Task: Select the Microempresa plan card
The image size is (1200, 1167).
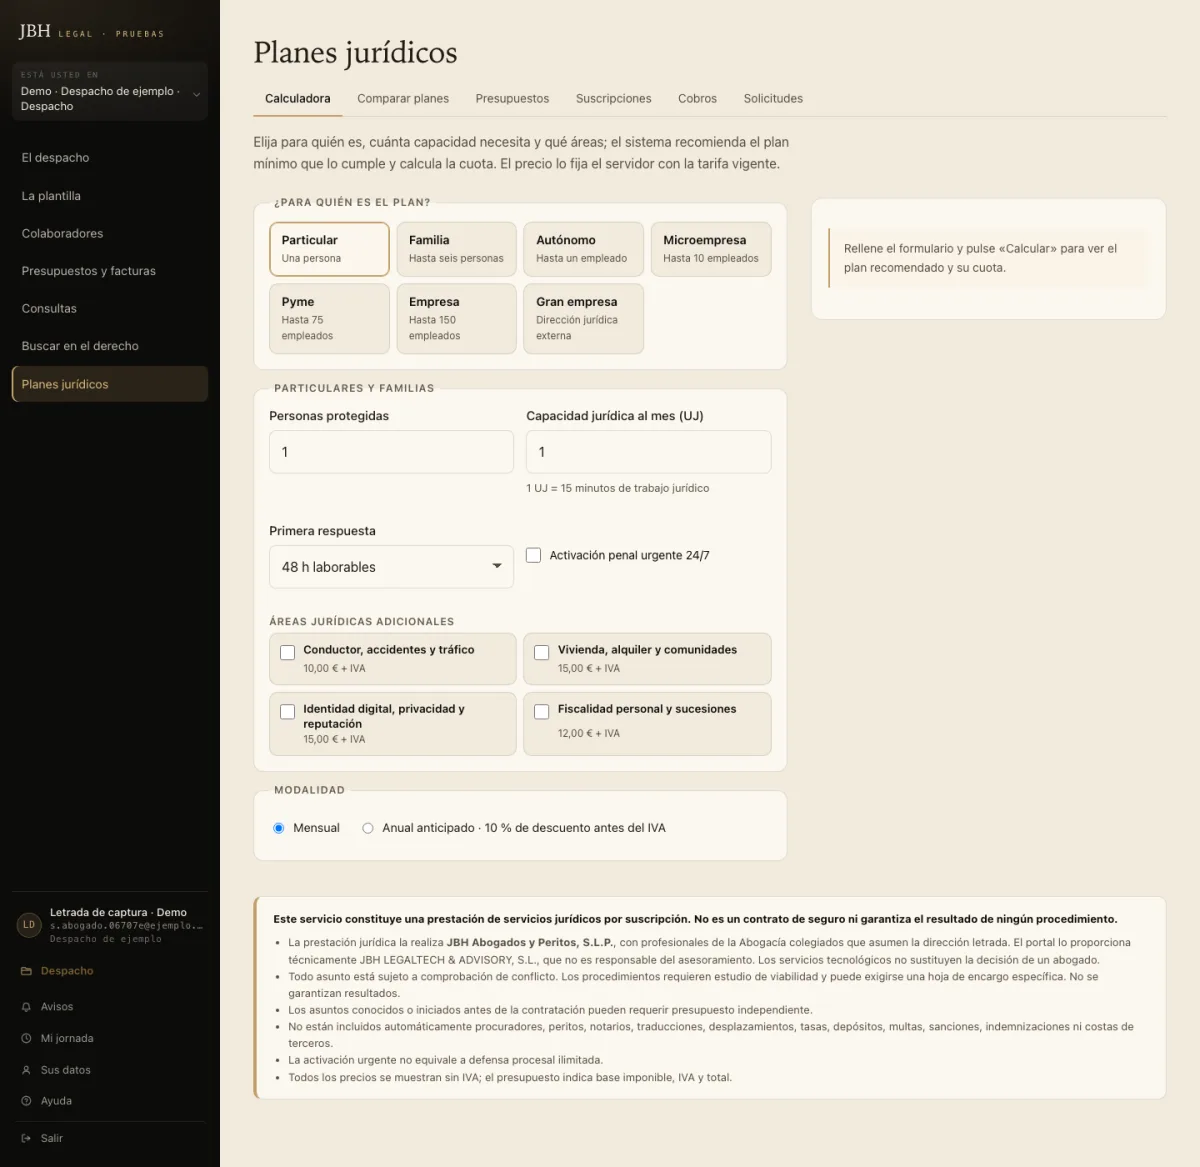Action: click(711, 249)
